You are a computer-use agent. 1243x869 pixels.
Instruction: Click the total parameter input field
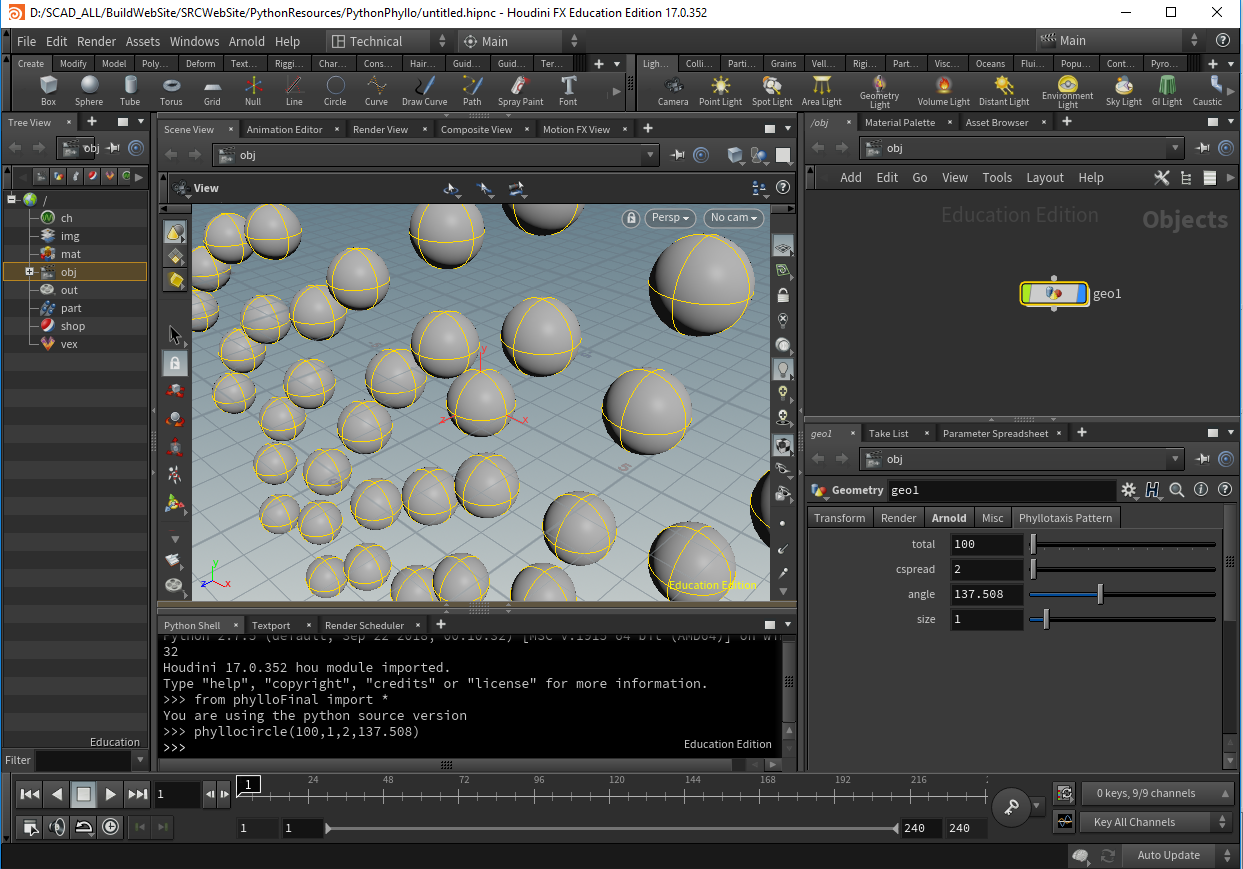click(x=985, y=544)
